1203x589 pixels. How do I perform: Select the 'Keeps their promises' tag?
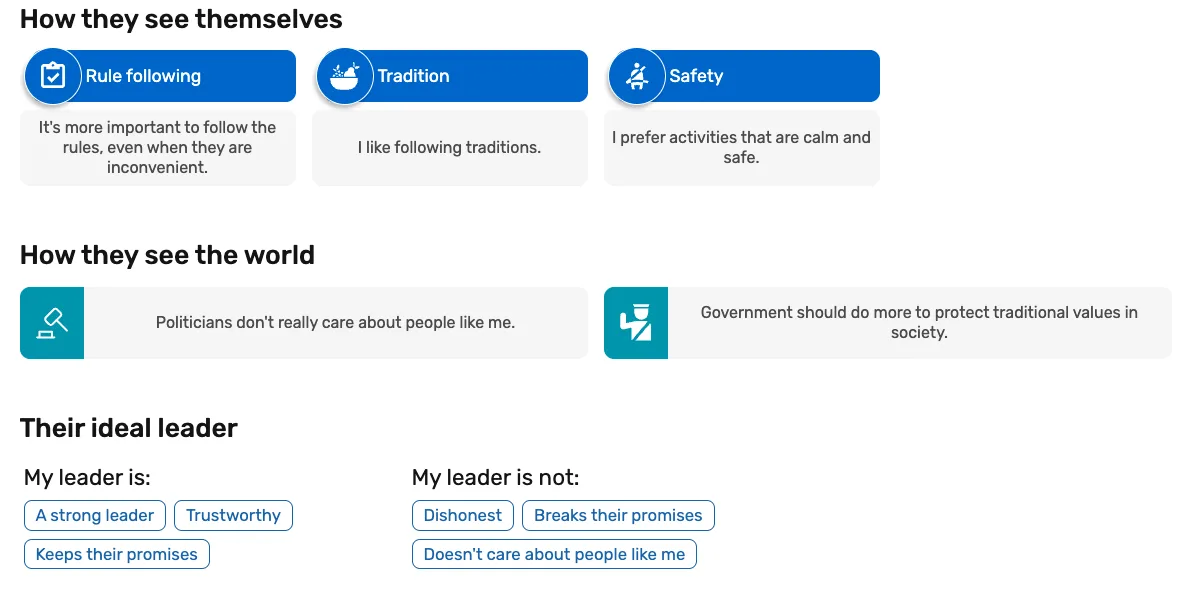(x=116, y=555)
